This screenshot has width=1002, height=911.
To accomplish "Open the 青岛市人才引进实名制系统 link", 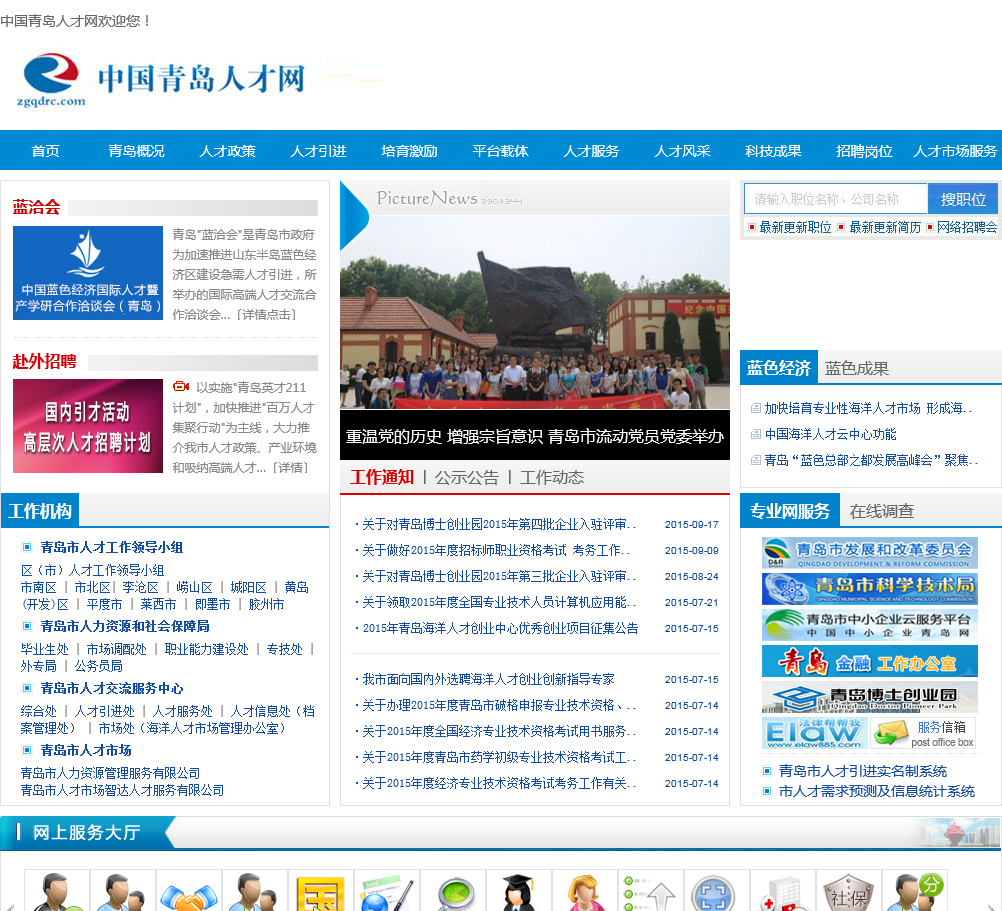I will tap(863, 771).
